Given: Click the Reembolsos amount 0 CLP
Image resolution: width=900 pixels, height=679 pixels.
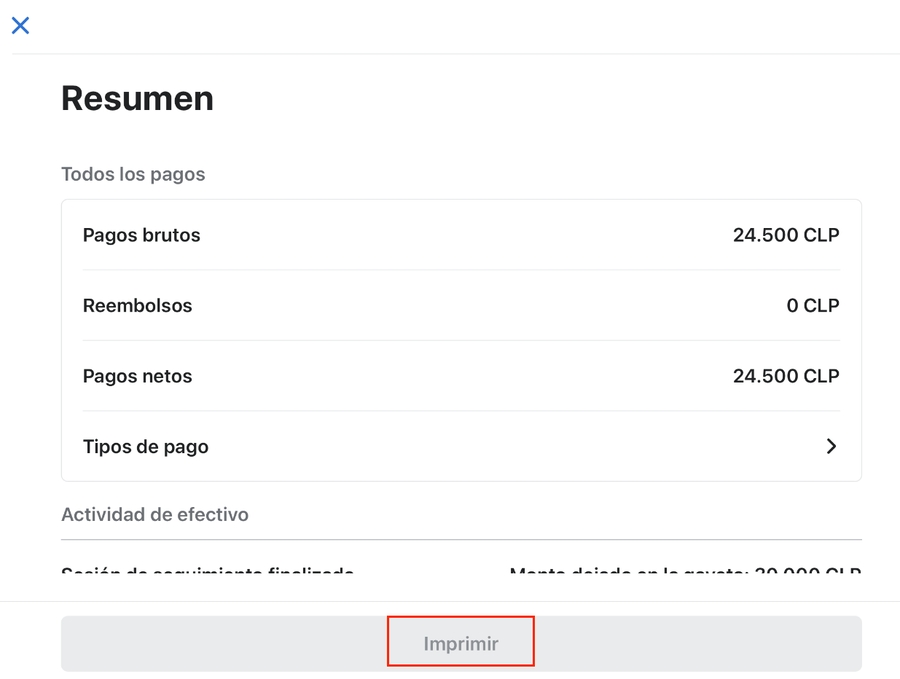Looking at the screenshot, I should (813, 306).
